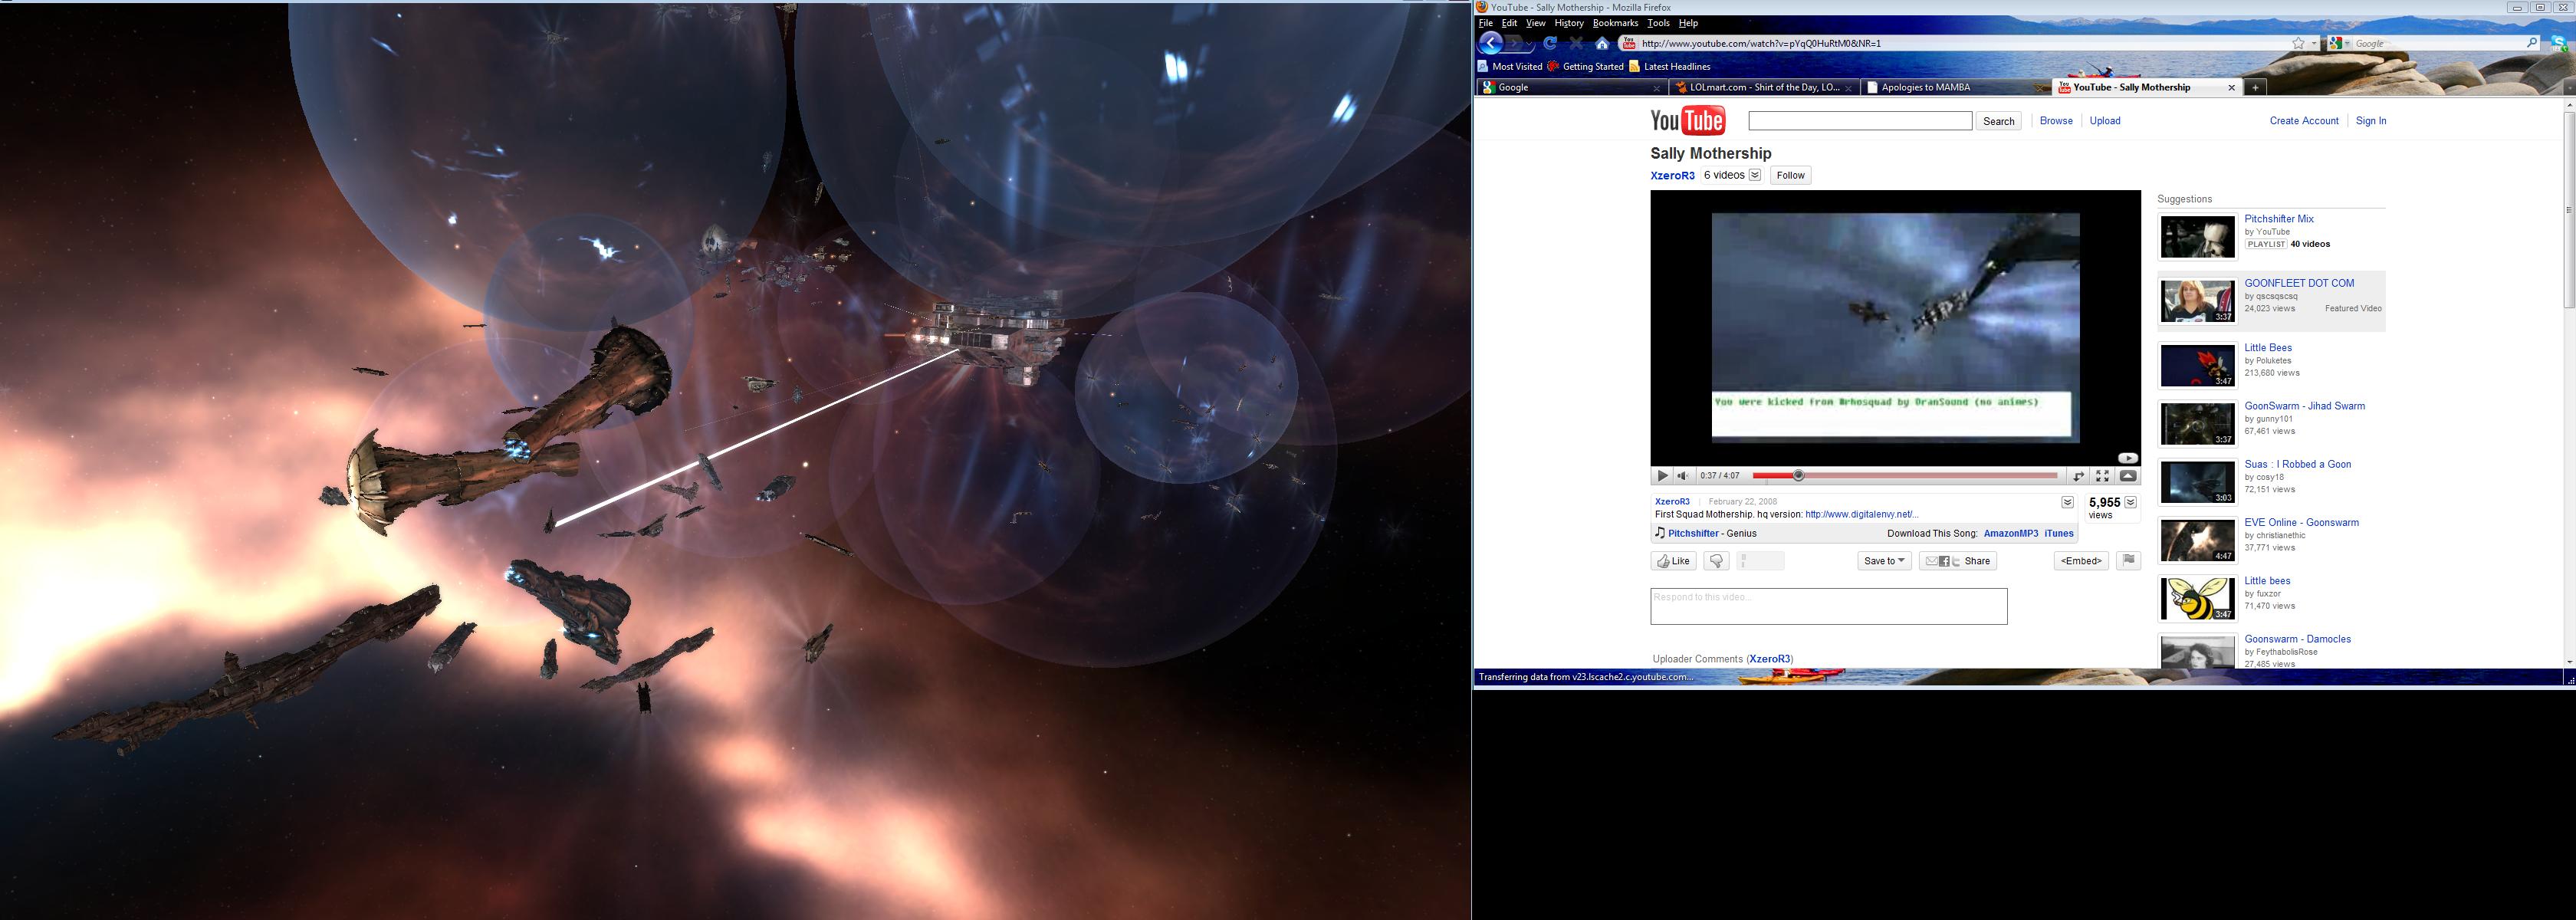The width and height of the screenshot is (2576, 920).
Task: Bookmark this page with the star icon
Action: [2298, 43]
